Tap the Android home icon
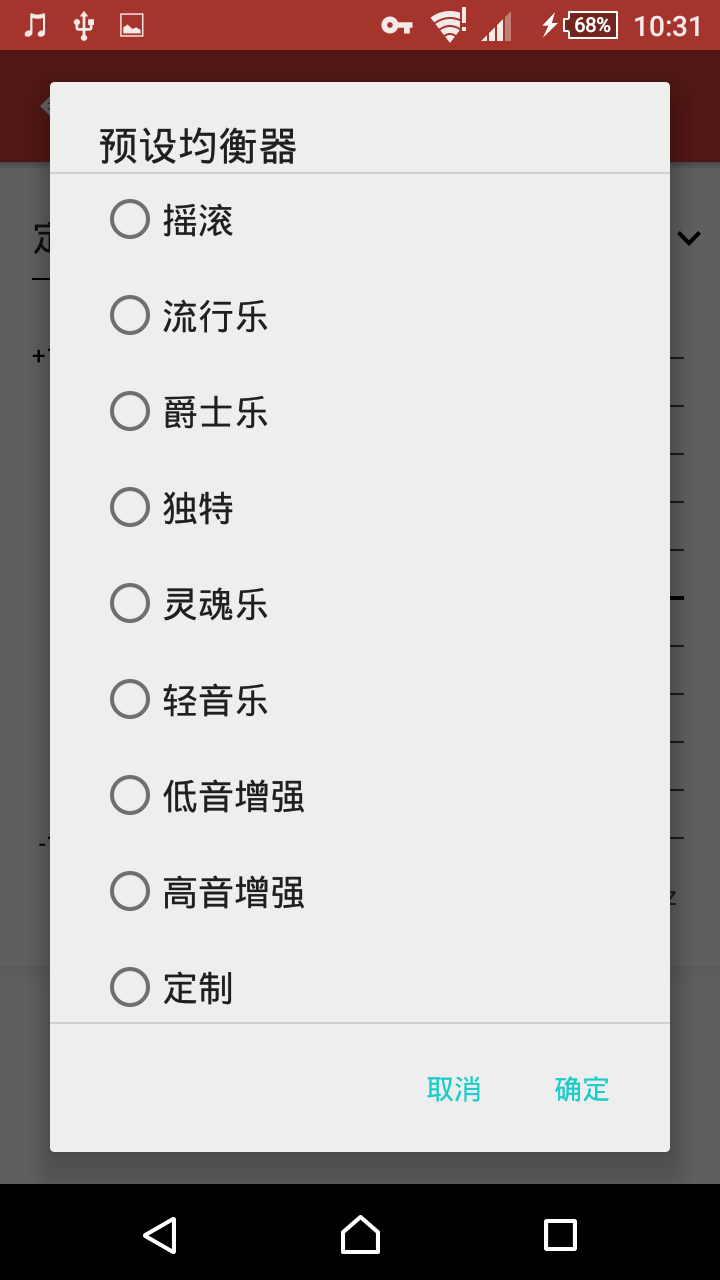The image size is (720, 1280). pos(360,1235)
